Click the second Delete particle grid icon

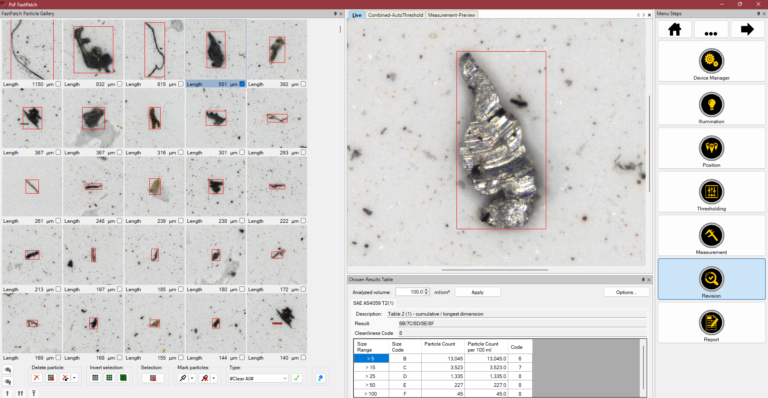click(x=50, y=378)
